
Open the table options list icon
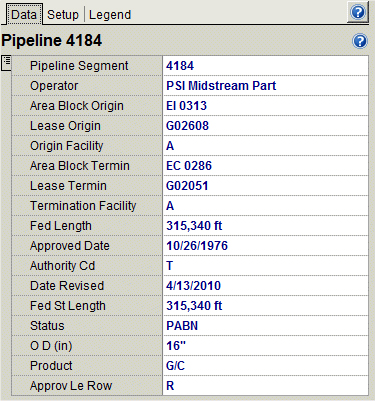(6, 63)
